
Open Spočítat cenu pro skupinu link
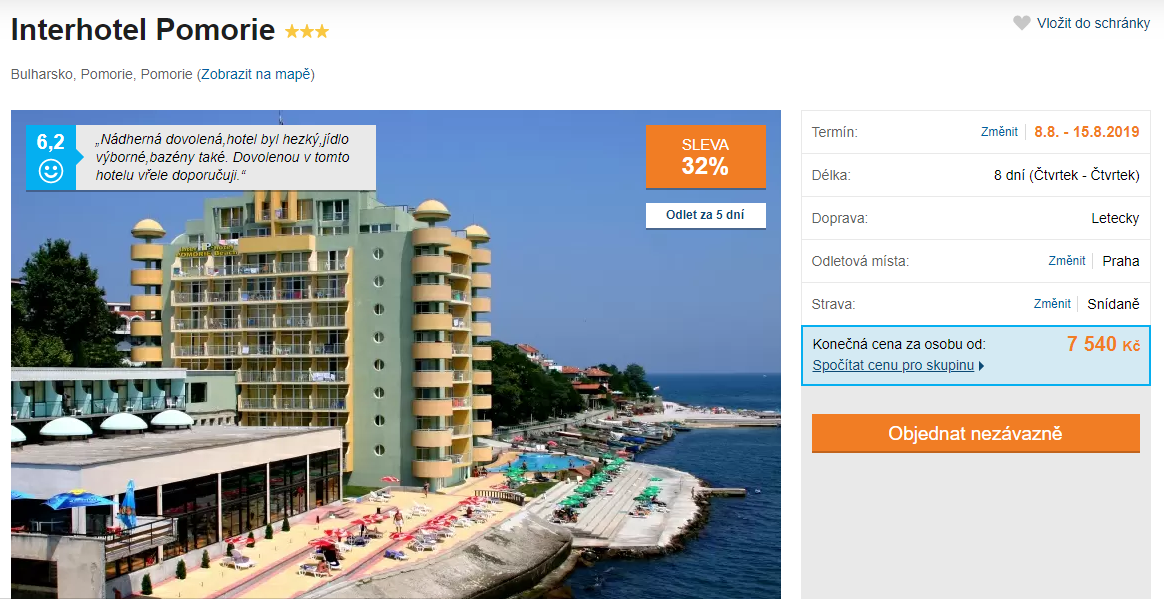click(893, 365)
